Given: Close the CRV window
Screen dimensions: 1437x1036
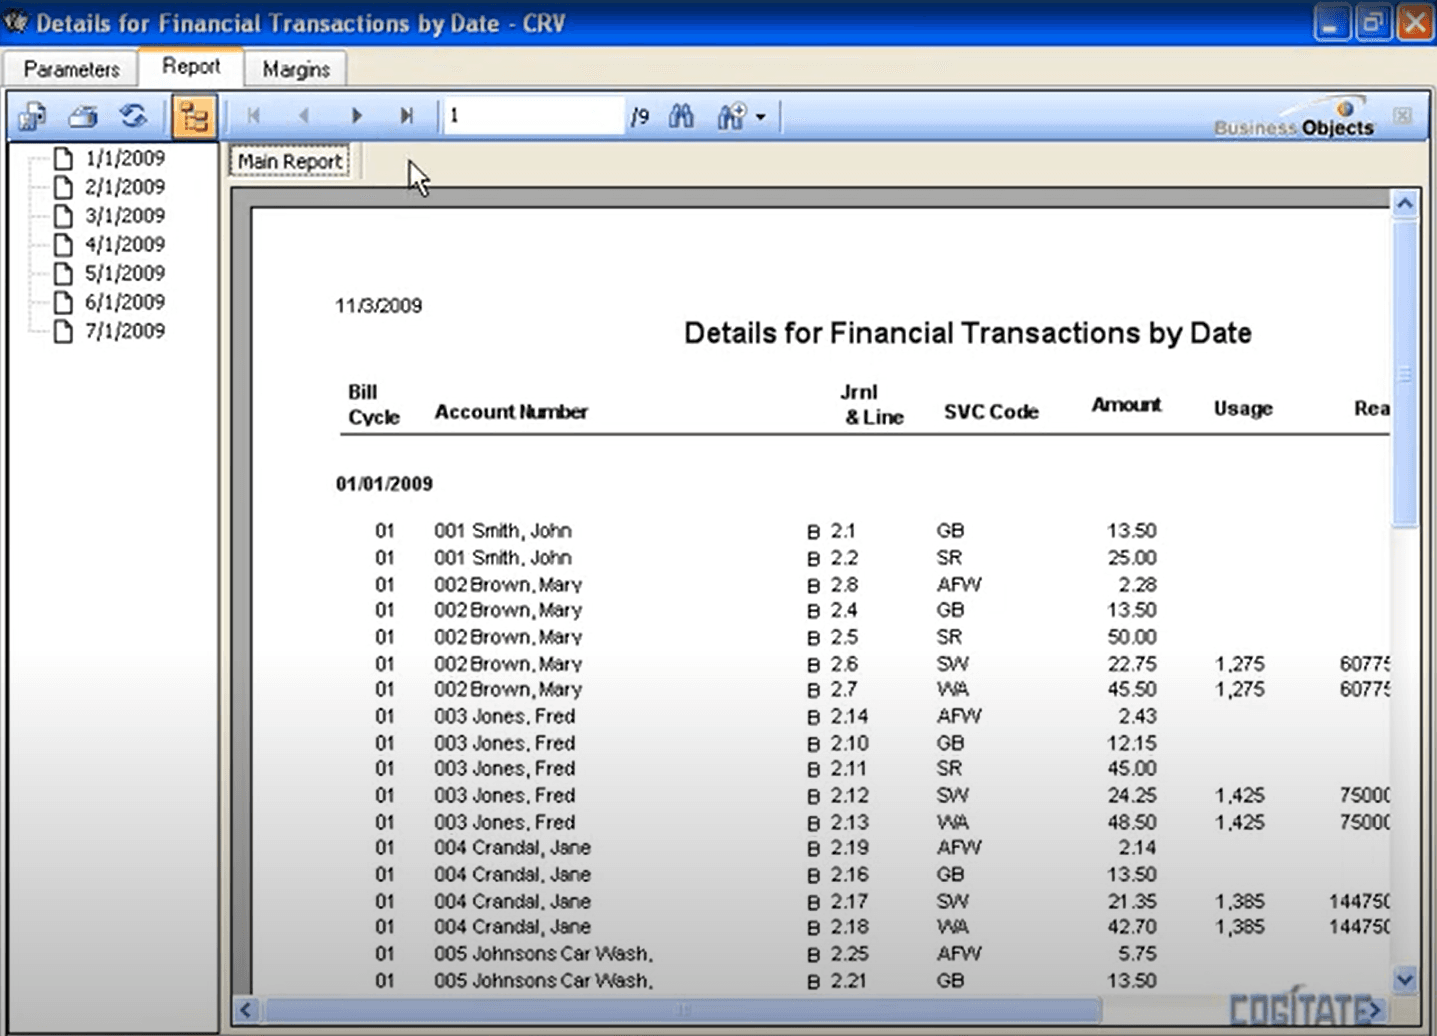Looking at the screenshot, I should tap(1415, 23).
